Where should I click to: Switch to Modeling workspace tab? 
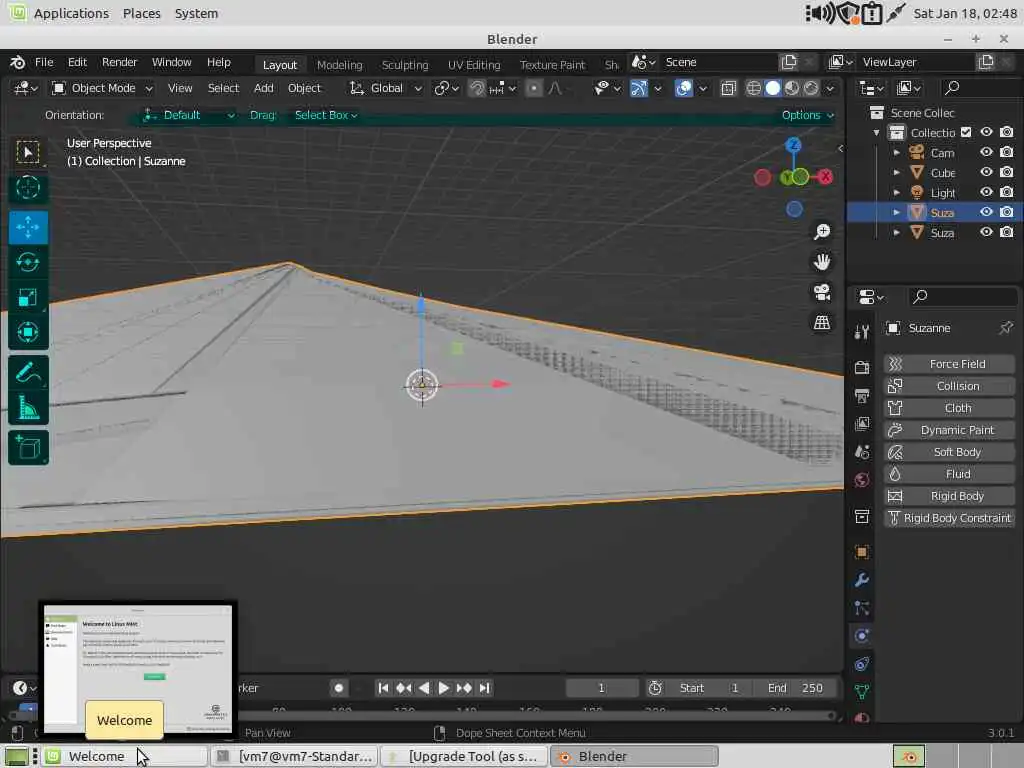coord(340,65)
